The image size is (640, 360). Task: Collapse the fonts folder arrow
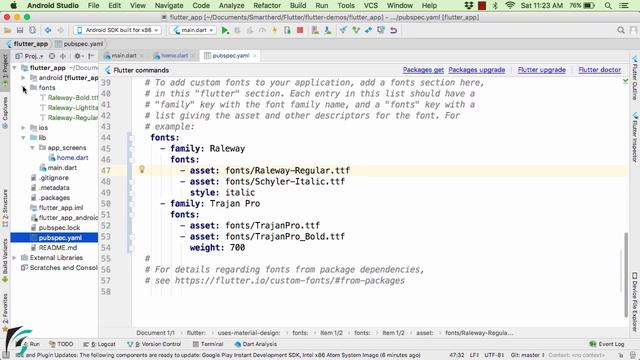[x=23, y=88]
